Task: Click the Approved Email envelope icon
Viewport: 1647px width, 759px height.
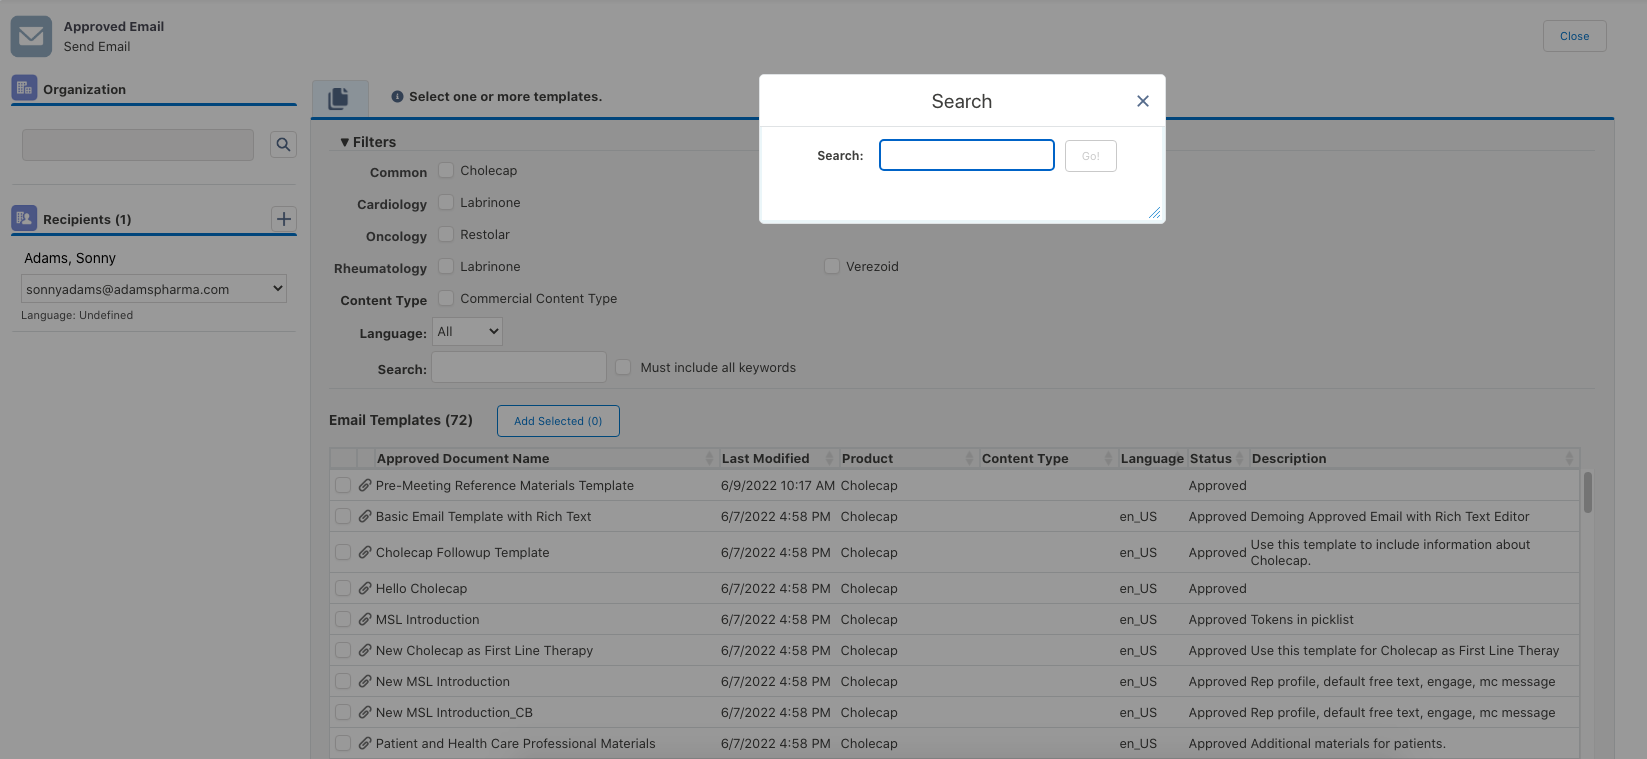Action: [x=31, y=37]
